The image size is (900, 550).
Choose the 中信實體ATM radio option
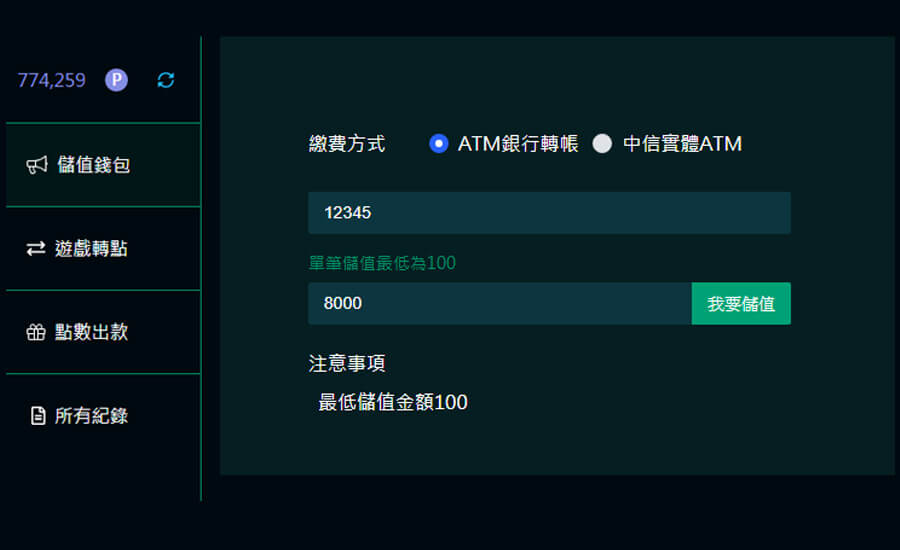(x=602, y=144)
